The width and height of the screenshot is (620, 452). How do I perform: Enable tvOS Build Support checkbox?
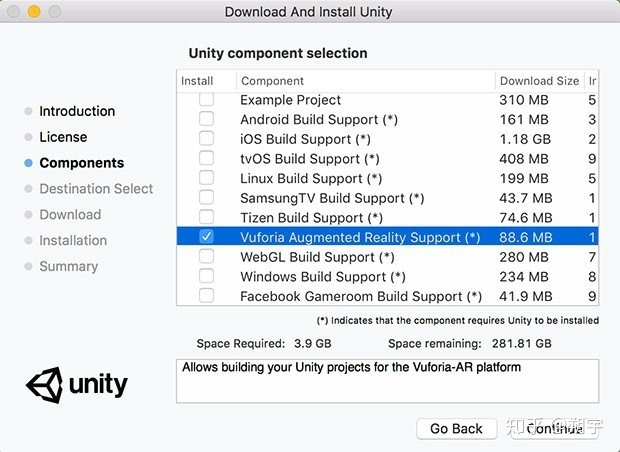tap(206, 158)
